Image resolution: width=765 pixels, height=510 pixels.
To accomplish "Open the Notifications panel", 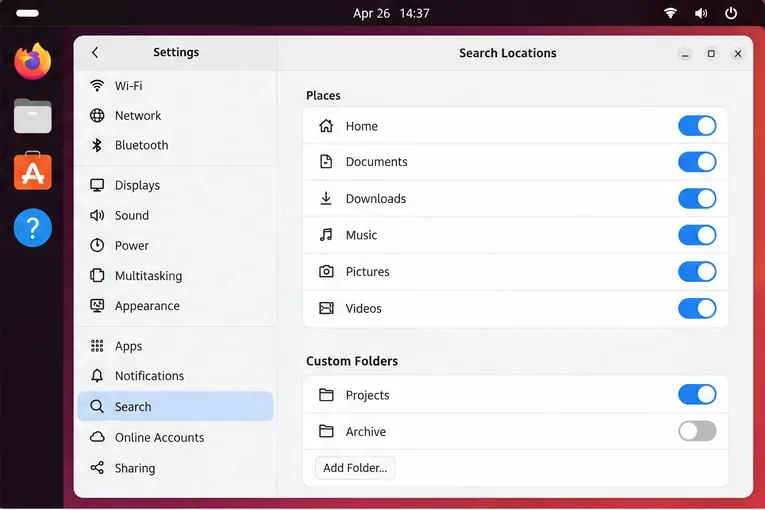I will pyautogui.click(x=175, y=375).
